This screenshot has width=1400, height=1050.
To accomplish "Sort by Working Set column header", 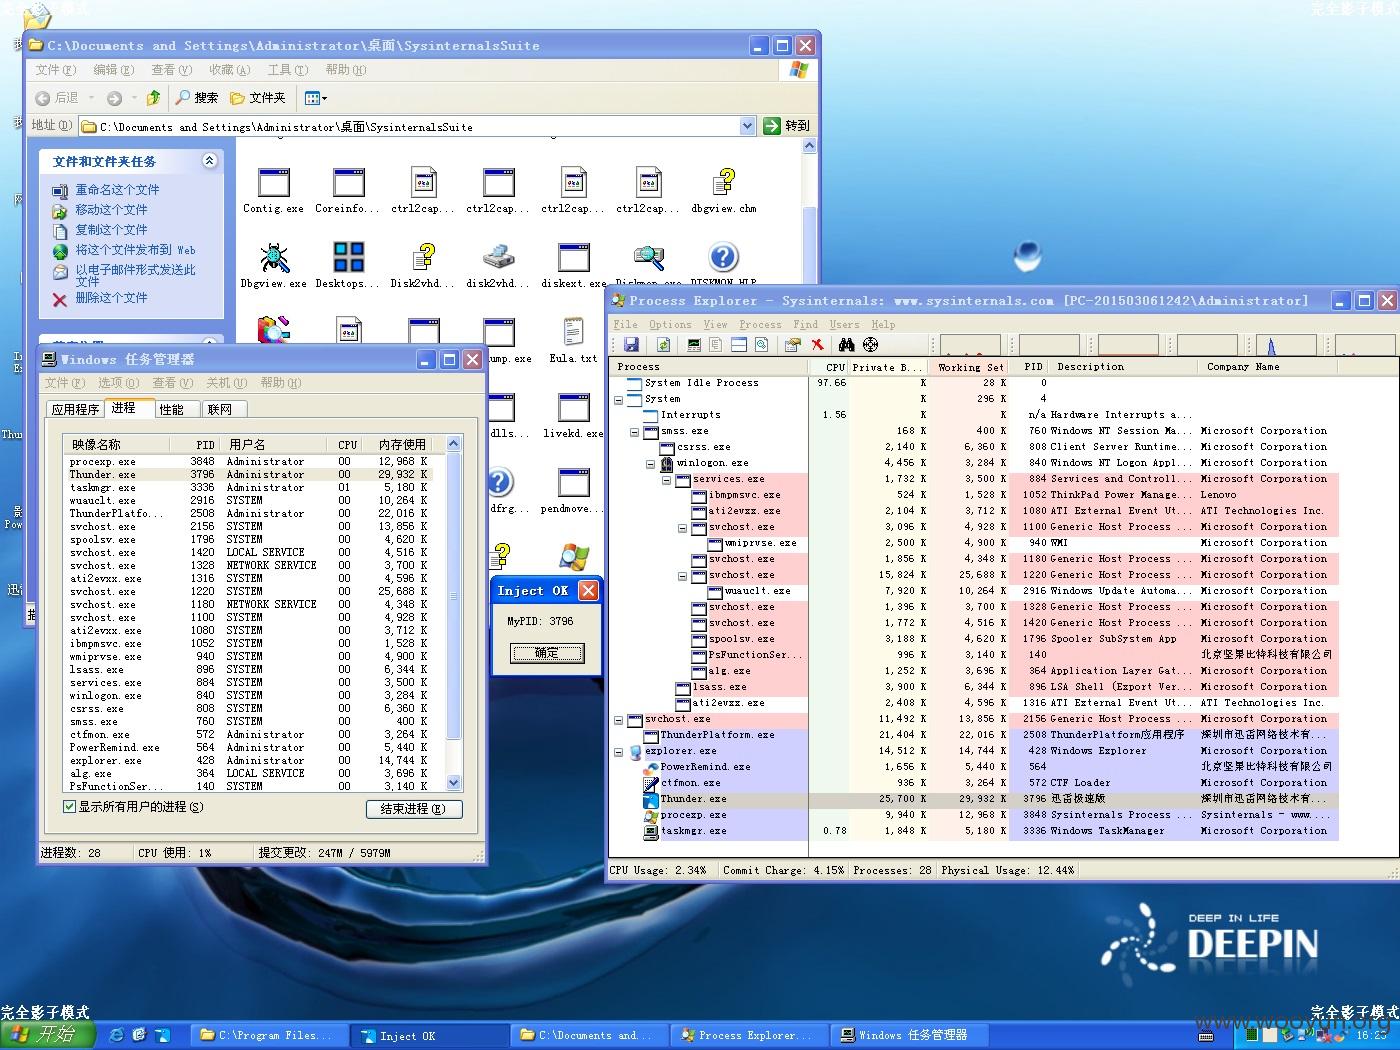I will [969, 367].
